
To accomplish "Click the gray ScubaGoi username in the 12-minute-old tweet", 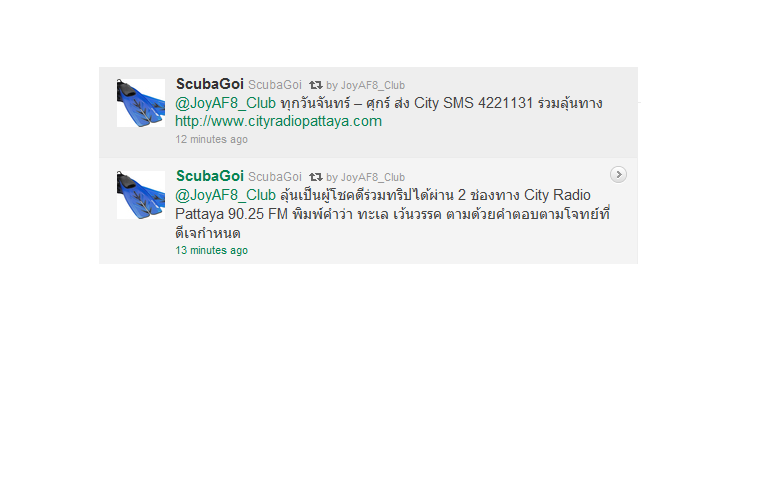I will click(275, 85).
